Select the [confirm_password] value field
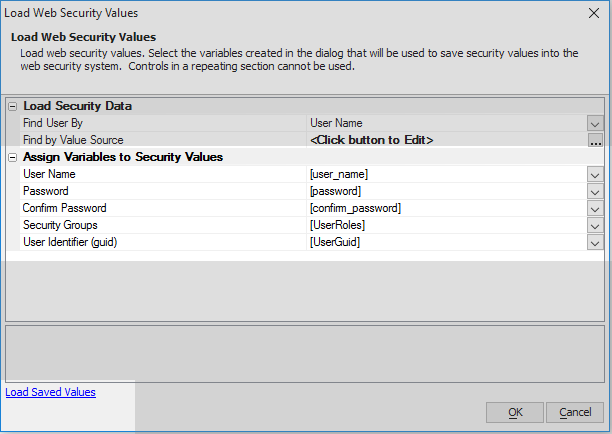612x434 pixels. (447, 208)
